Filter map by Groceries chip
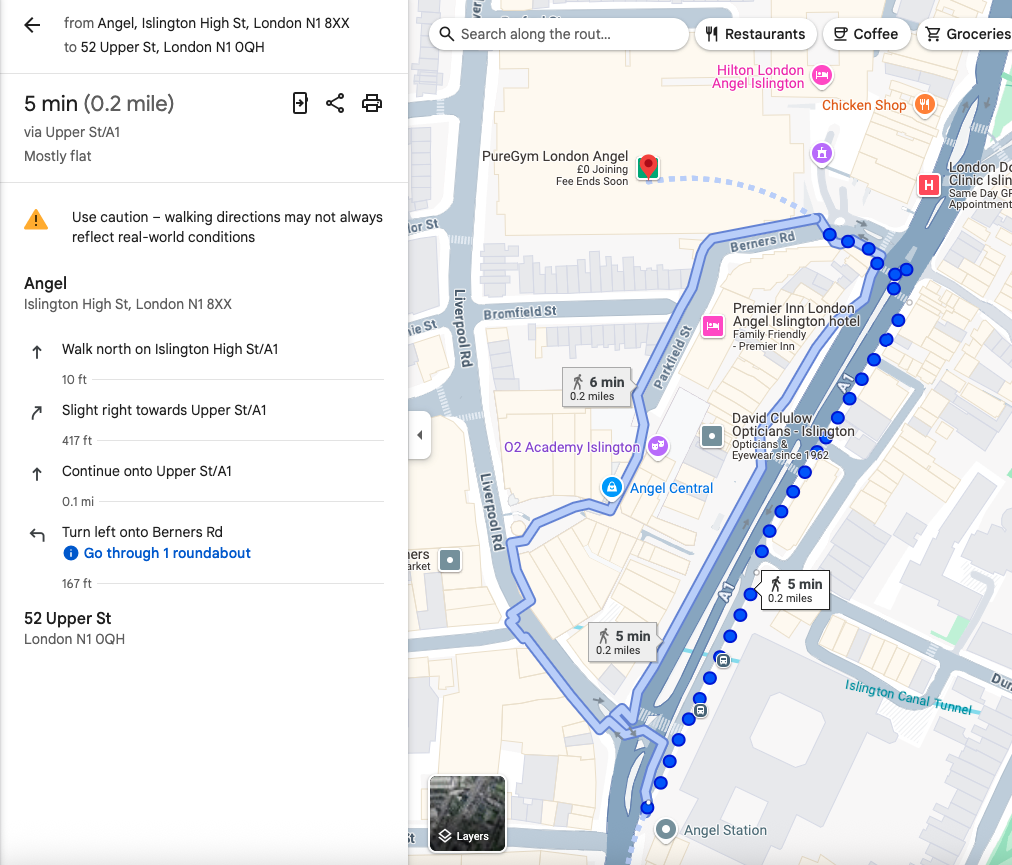Viewport: 1012px width, 865px height. pos(966,34)
